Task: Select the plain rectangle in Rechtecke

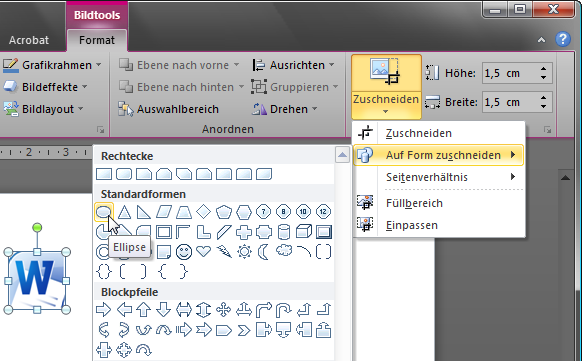Action: tap(104, 174)
